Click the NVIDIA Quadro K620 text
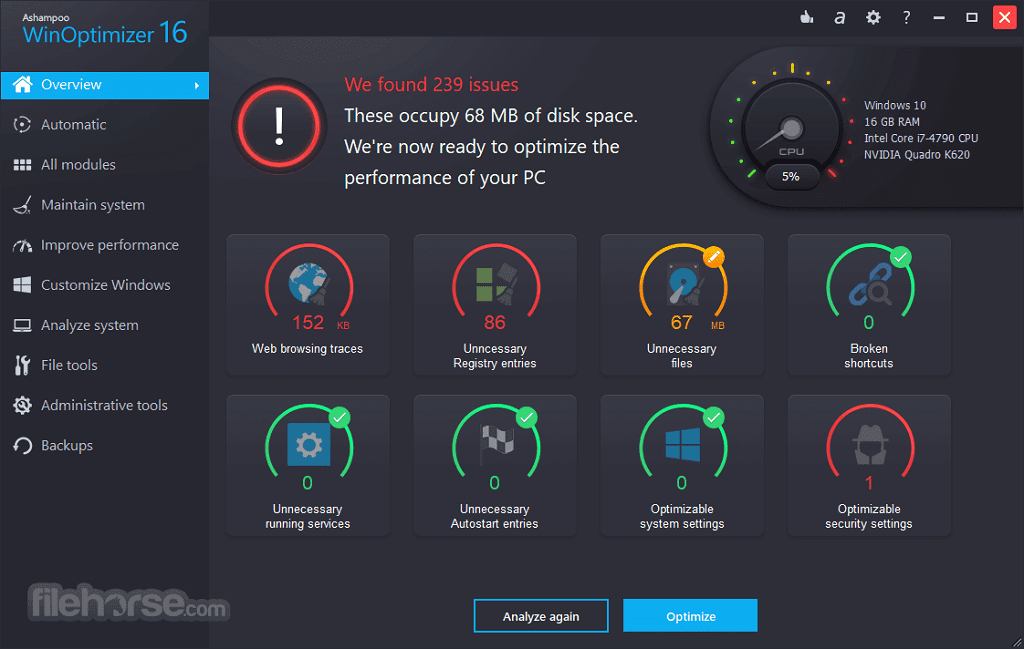The image size is (1024, 649). coord(917,155)
